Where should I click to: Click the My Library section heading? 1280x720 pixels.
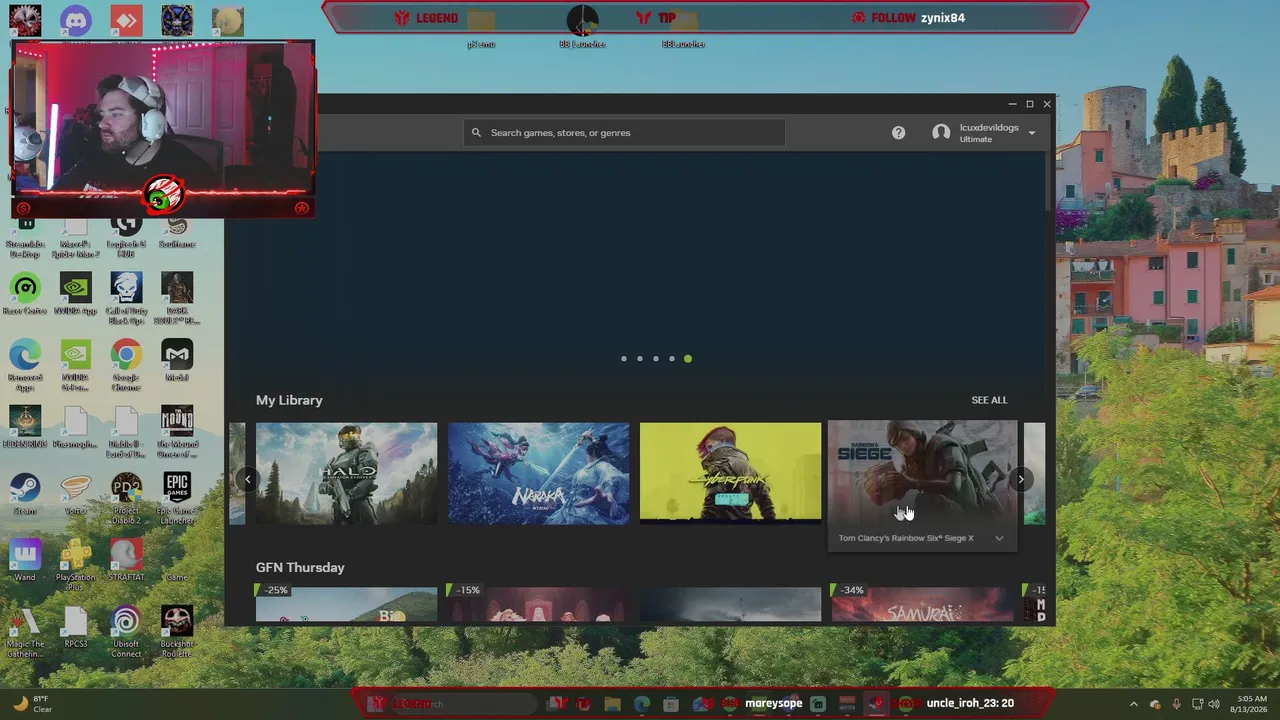tap(289, 400)
